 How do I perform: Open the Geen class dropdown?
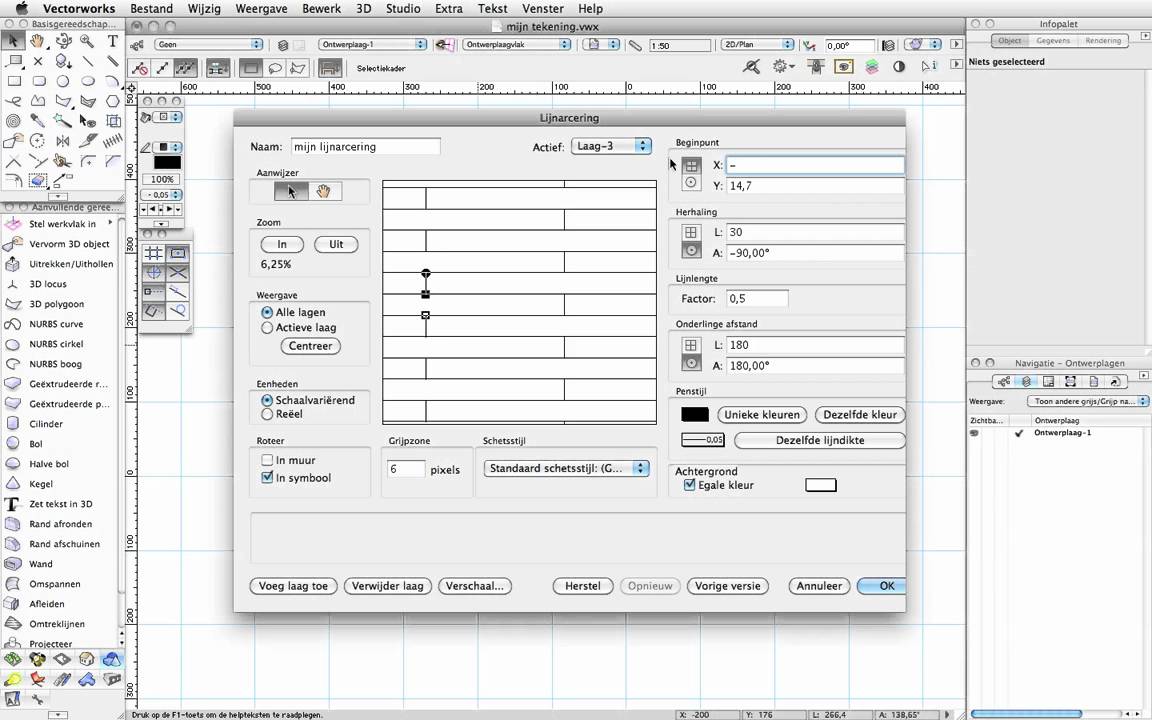tap(209, 45)
